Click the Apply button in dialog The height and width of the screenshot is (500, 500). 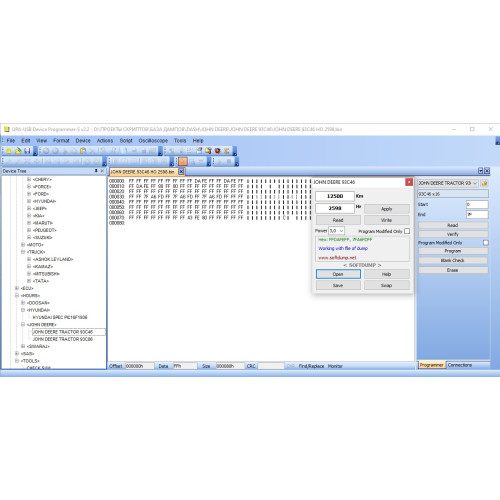pos(387,209)
